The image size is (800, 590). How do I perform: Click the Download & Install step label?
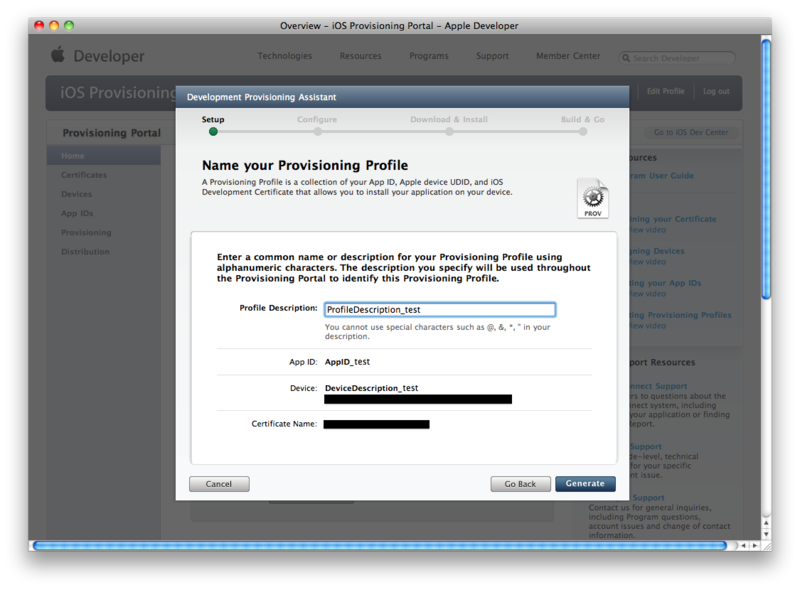click(449, 119)
